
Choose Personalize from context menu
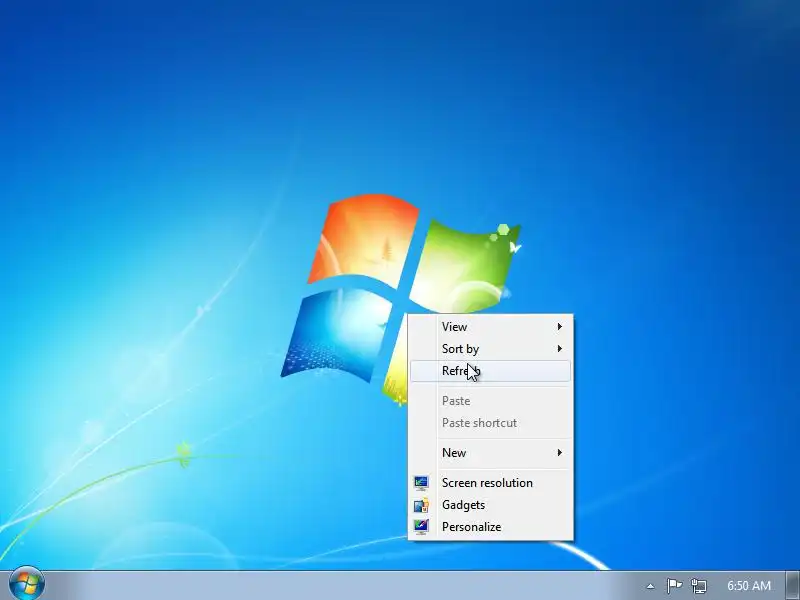[490, 527]
